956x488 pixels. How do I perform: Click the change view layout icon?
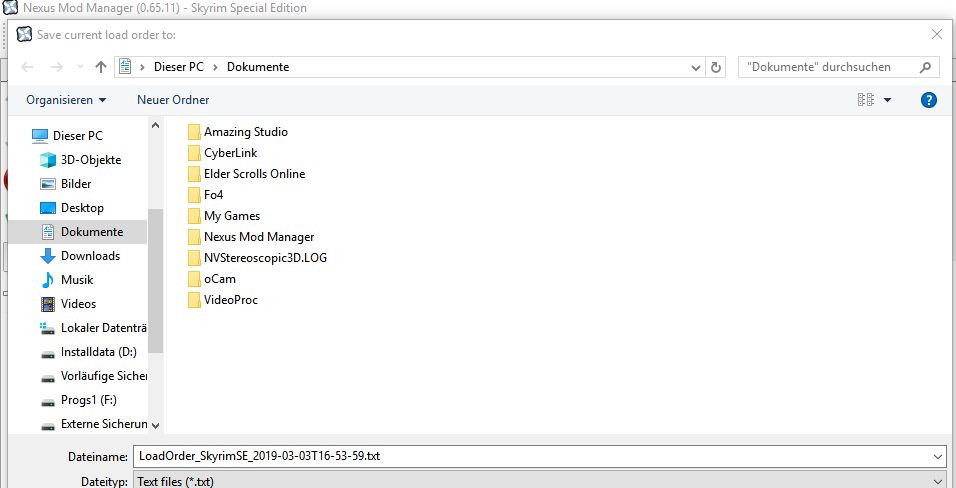pos(866,100)
